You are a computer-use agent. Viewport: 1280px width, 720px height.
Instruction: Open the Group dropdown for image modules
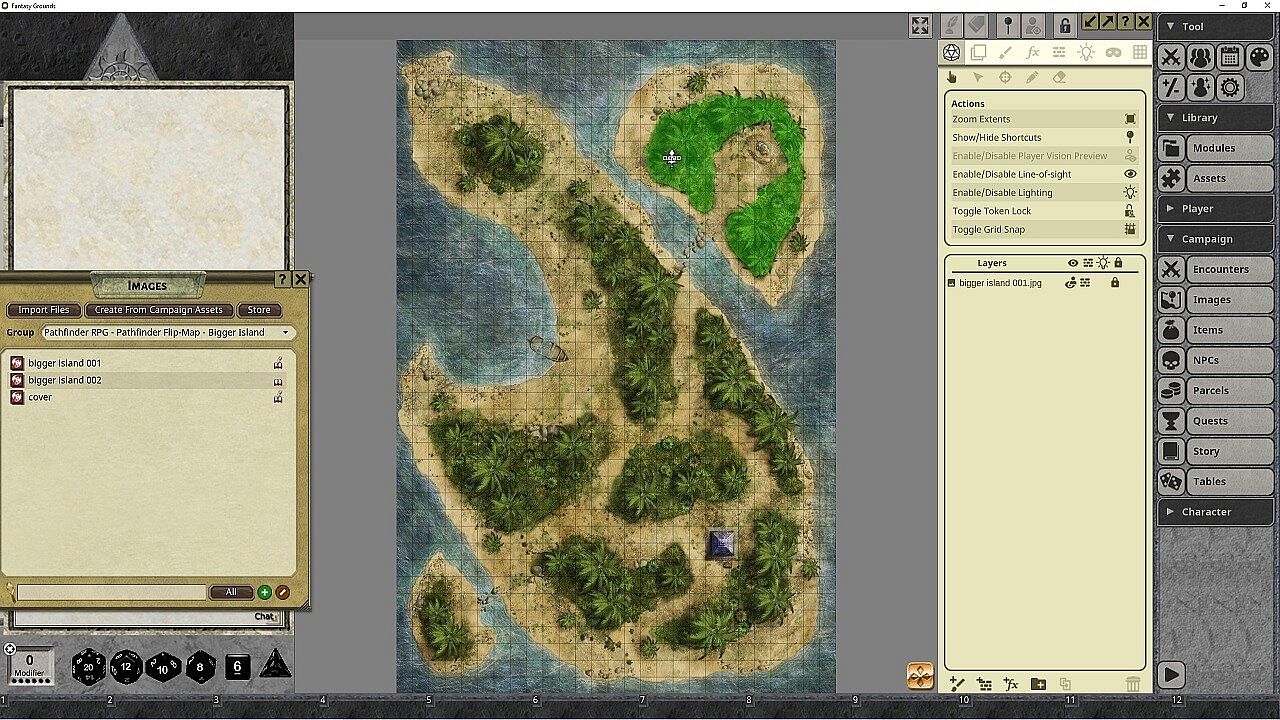pos(166,332)
